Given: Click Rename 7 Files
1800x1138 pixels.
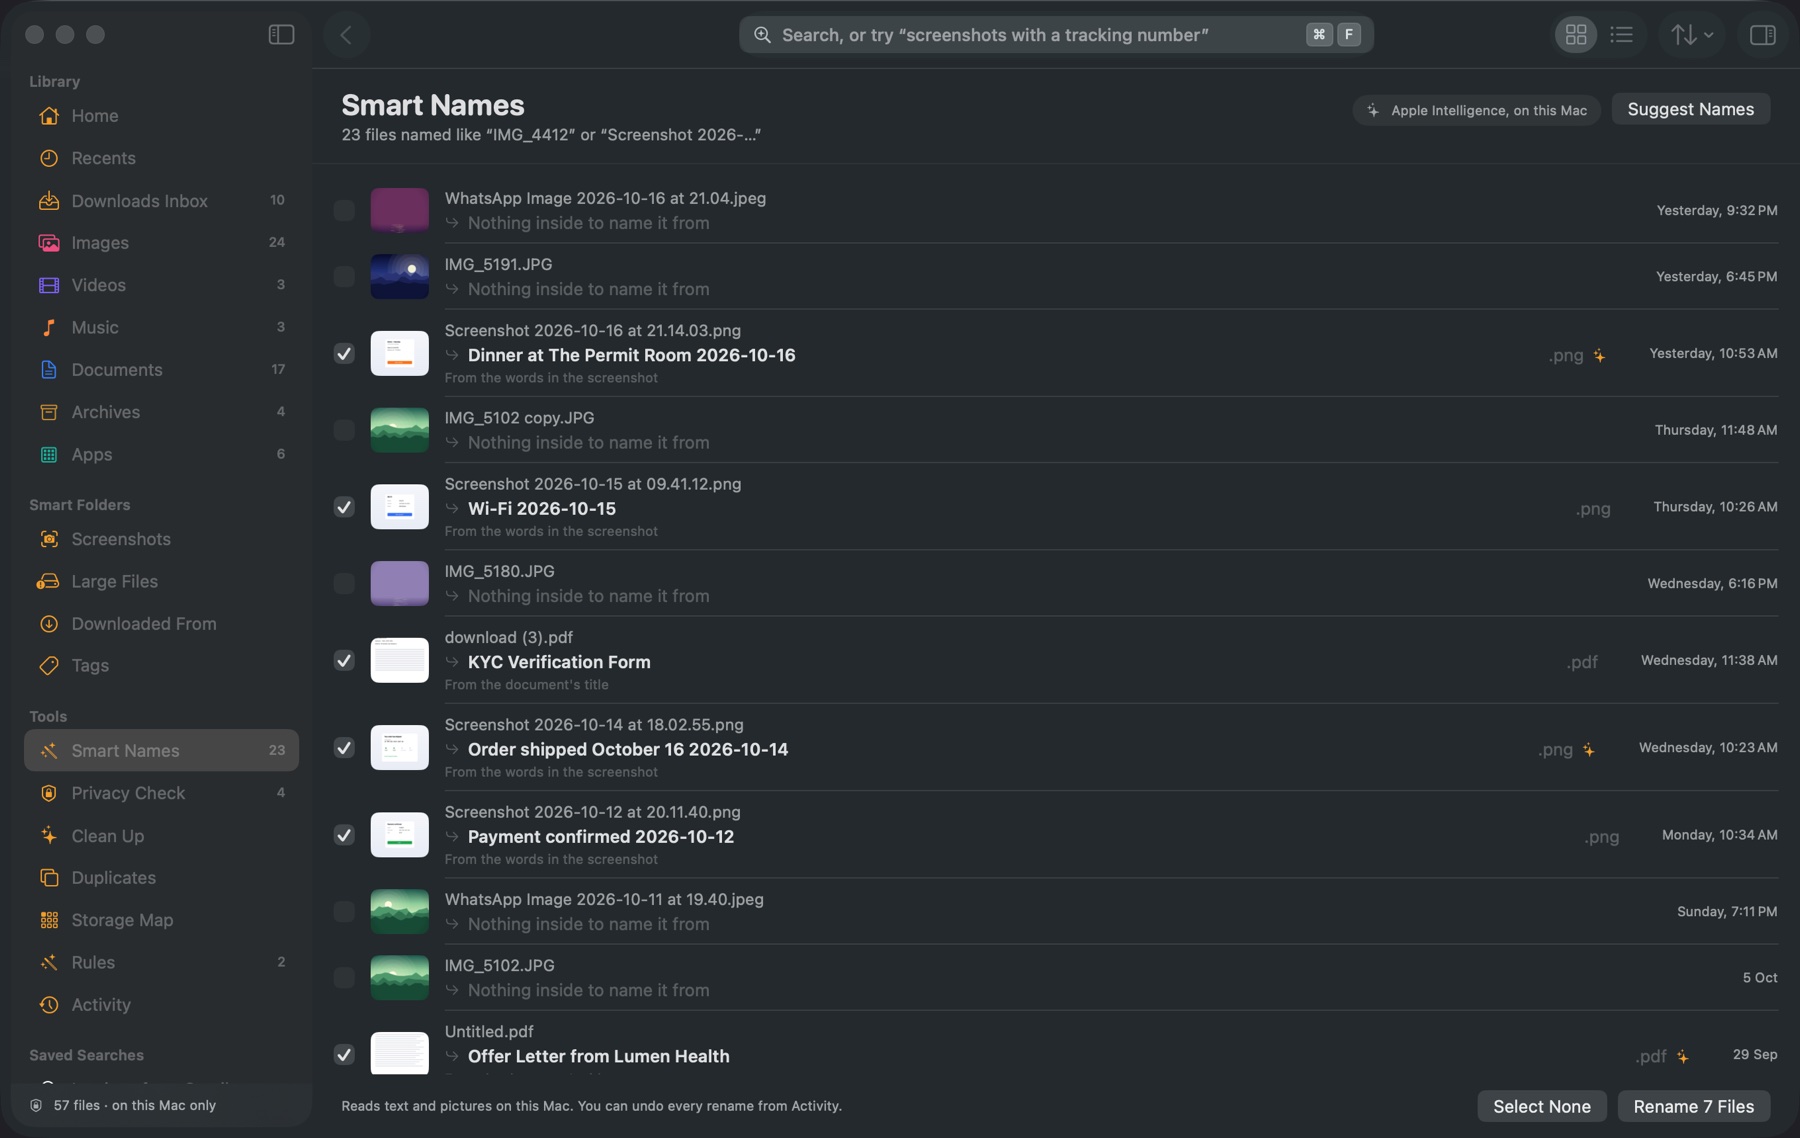Looking at the screenshot, I should click(x=1694, y=1106).
